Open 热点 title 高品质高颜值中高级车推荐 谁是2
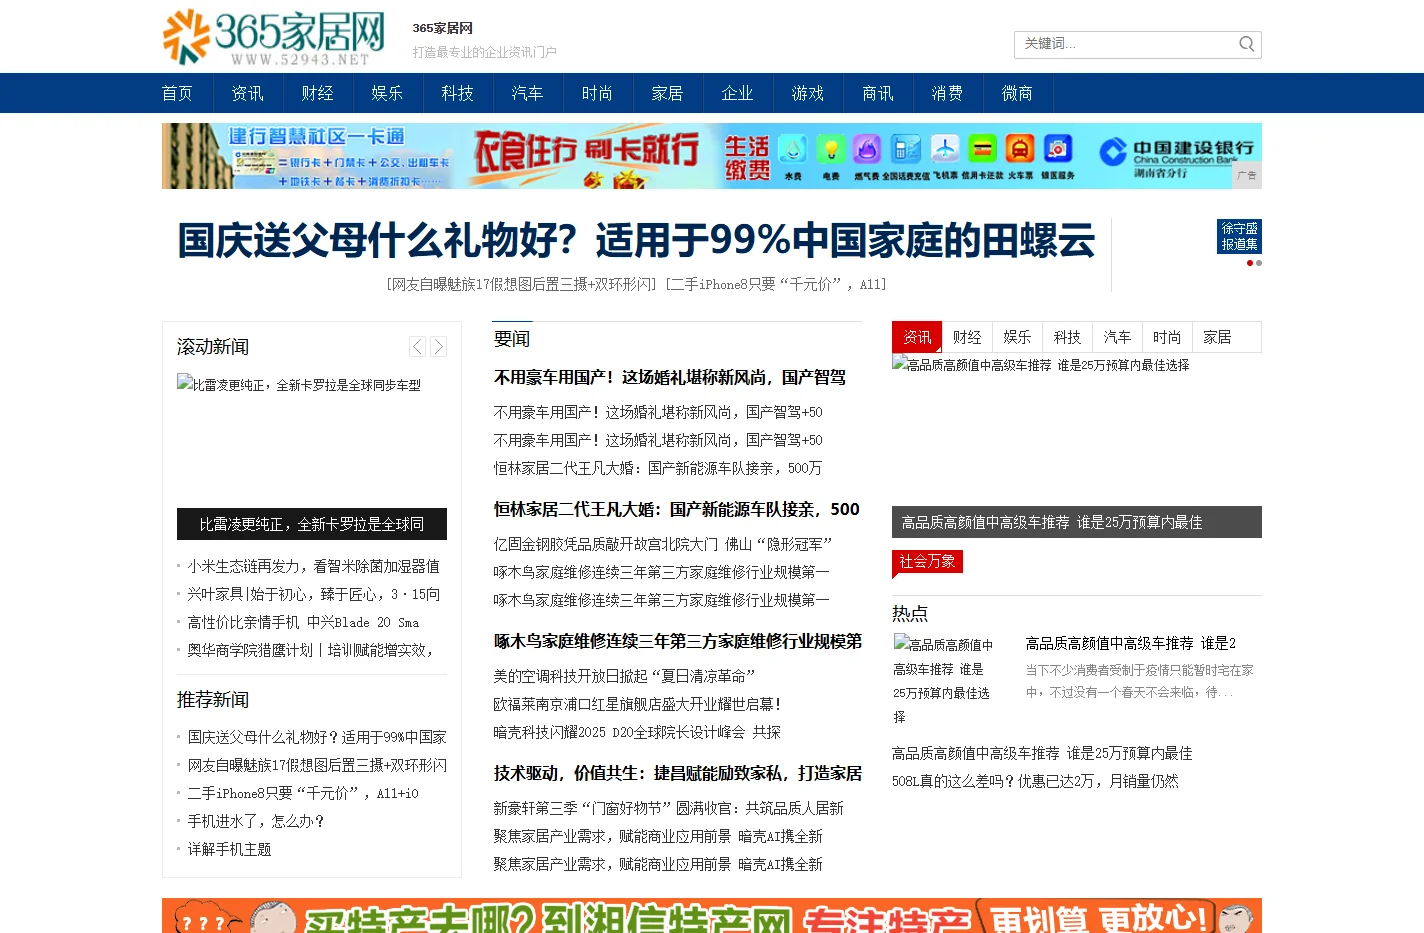 coord(1130,643)
